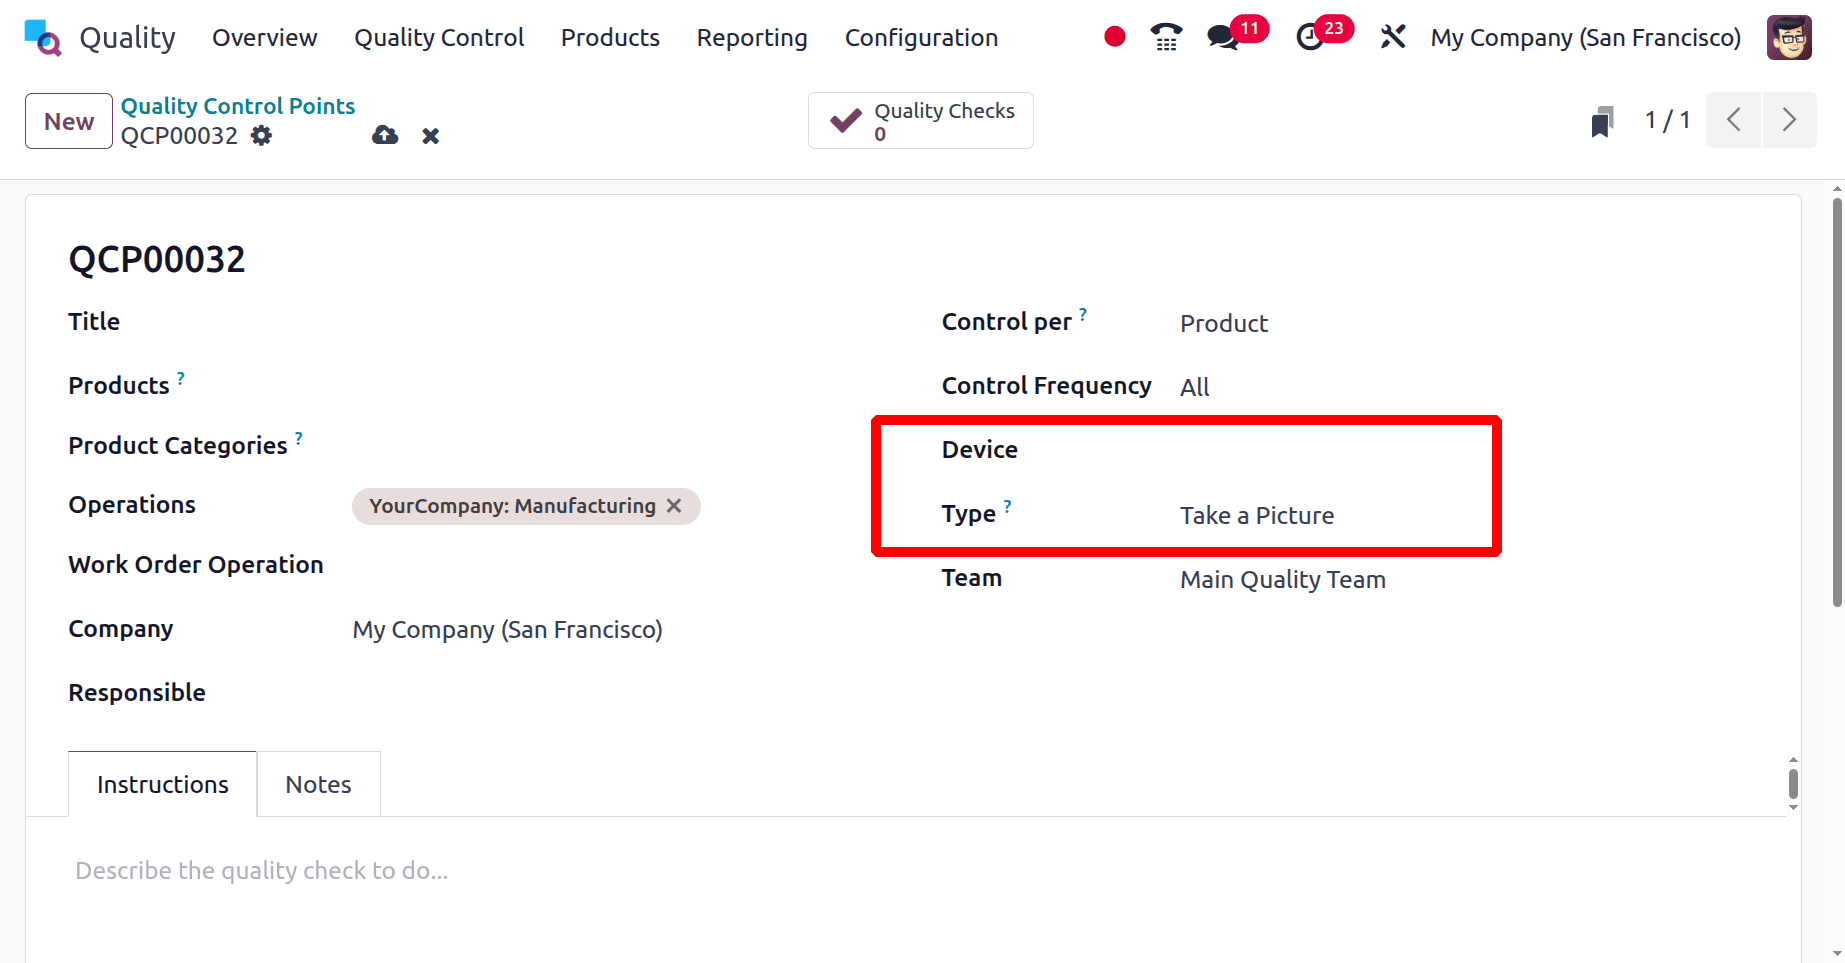The height and width of the screenshot is (963, 1845).
Task: Click the Quality app logo icon
Action: point(41,36)
